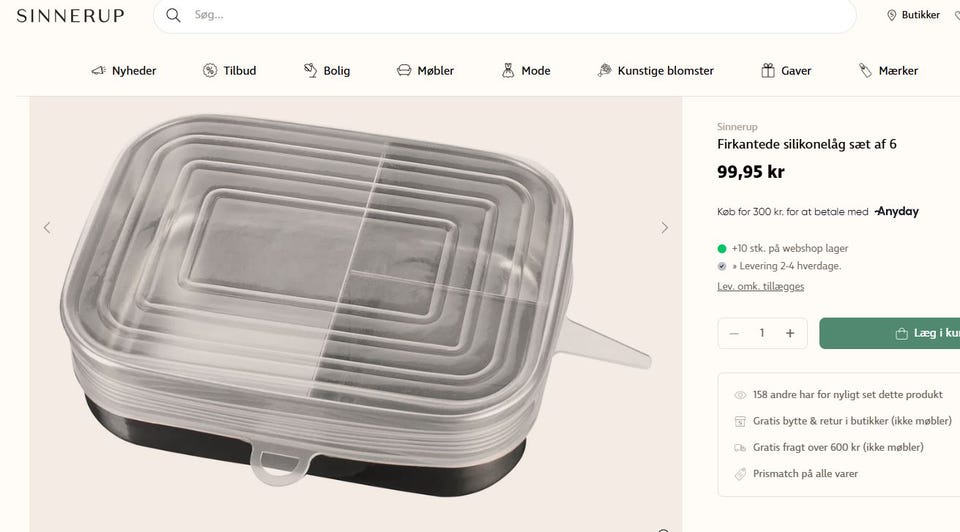Show the next product image

tap(664, 228)
